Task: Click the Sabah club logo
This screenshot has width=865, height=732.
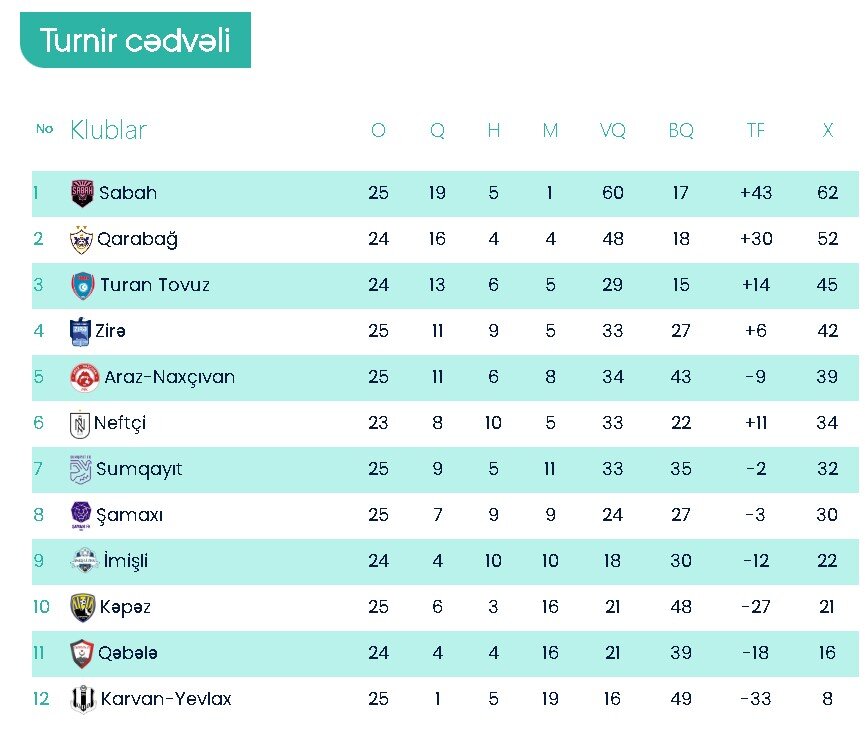Action: point(82,193)
